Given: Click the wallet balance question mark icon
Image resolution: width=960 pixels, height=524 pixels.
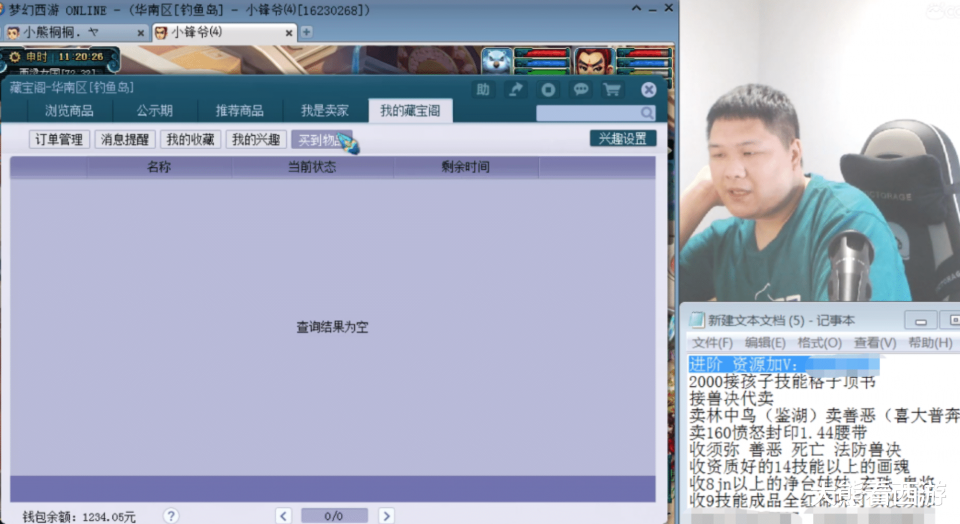Looking at the screenshot, I should pos(171,516).
